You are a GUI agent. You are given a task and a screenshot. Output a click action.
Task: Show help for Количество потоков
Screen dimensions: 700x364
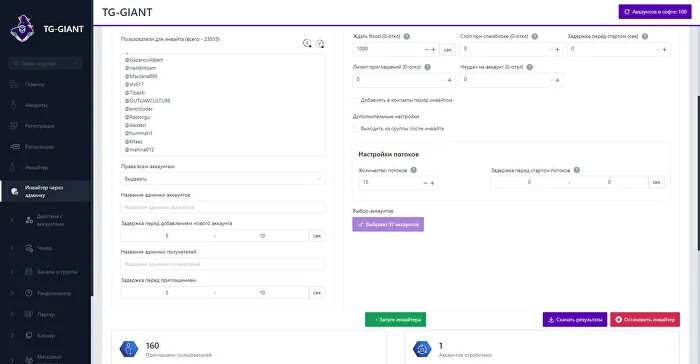click(x=414, y=170)
